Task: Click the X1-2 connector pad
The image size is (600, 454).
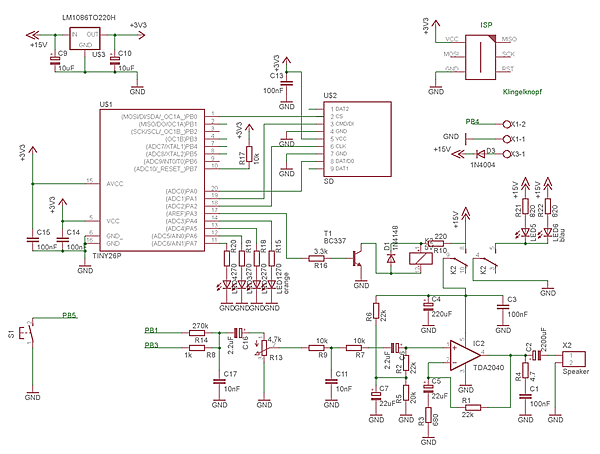Action: pyautogui.click(x=506, y=124)
